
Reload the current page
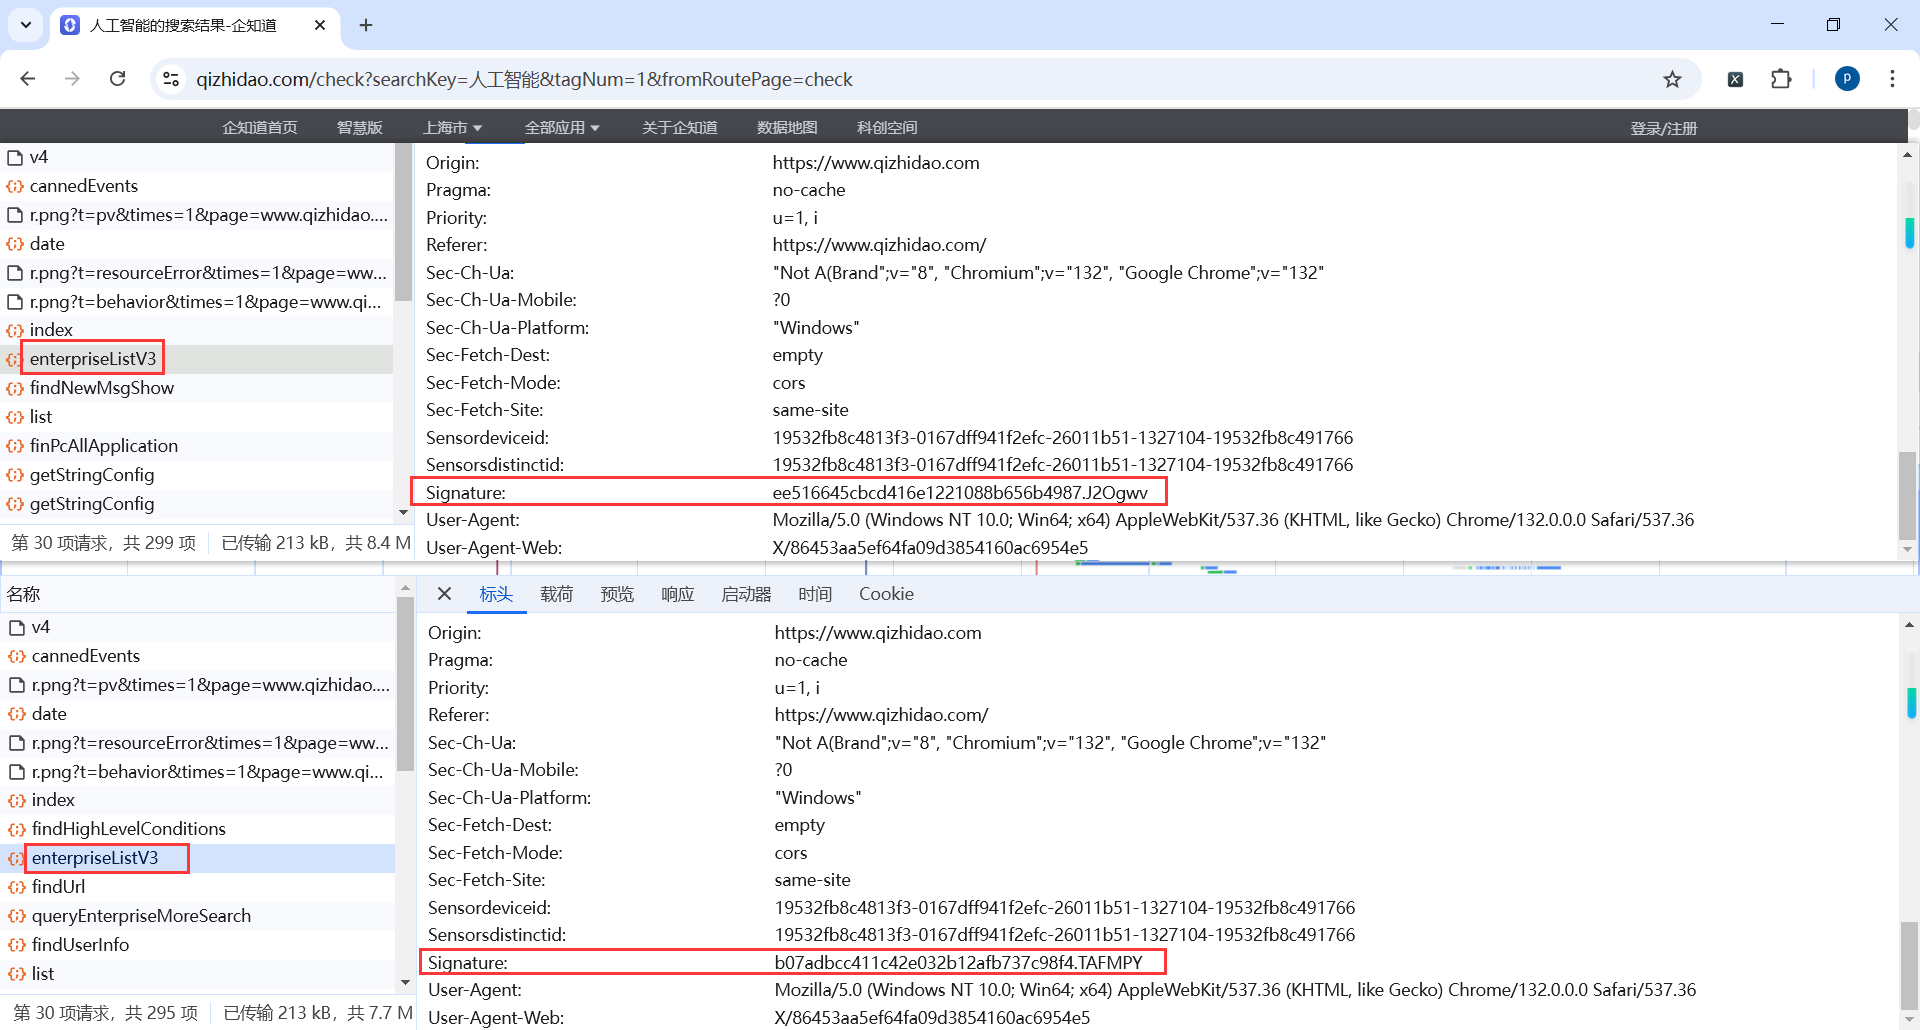(x=117, y=79)
